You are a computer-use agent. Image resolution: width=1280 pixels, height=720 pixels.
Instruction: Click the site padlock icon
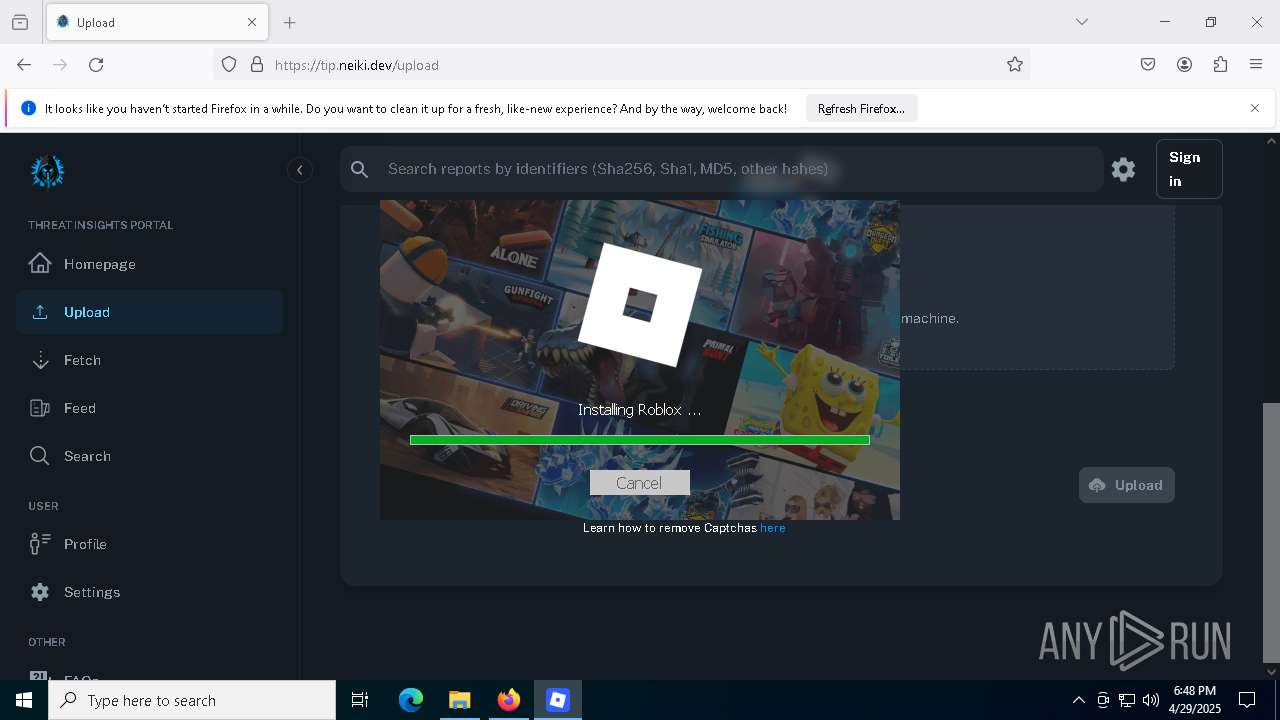coord(257,64)
